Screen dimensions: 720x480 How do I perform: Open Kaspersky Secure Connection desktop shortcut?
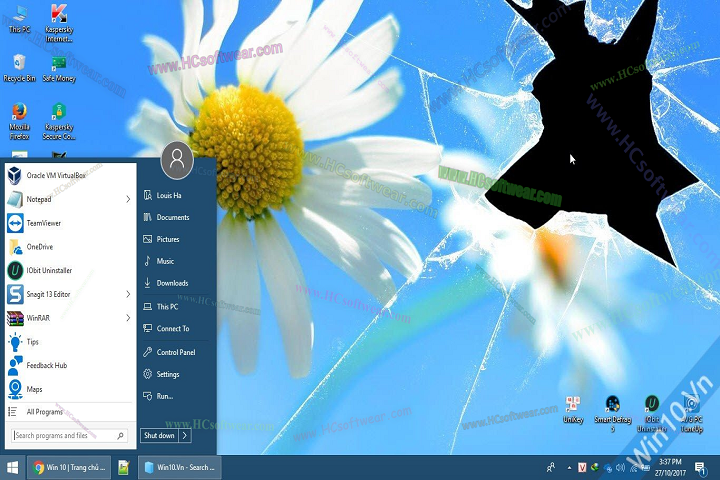[x=59, y=121]
